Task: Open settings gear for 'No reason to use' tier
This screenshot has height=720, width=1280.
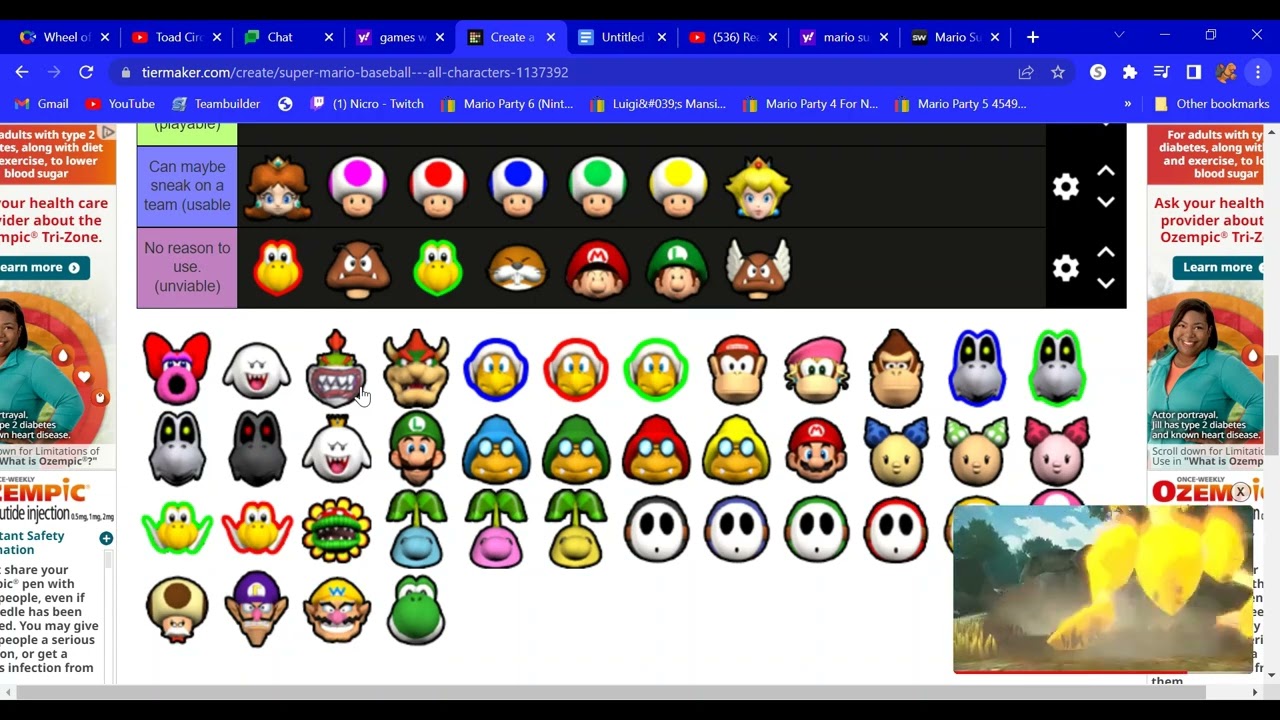Action: click(1066, 268)
